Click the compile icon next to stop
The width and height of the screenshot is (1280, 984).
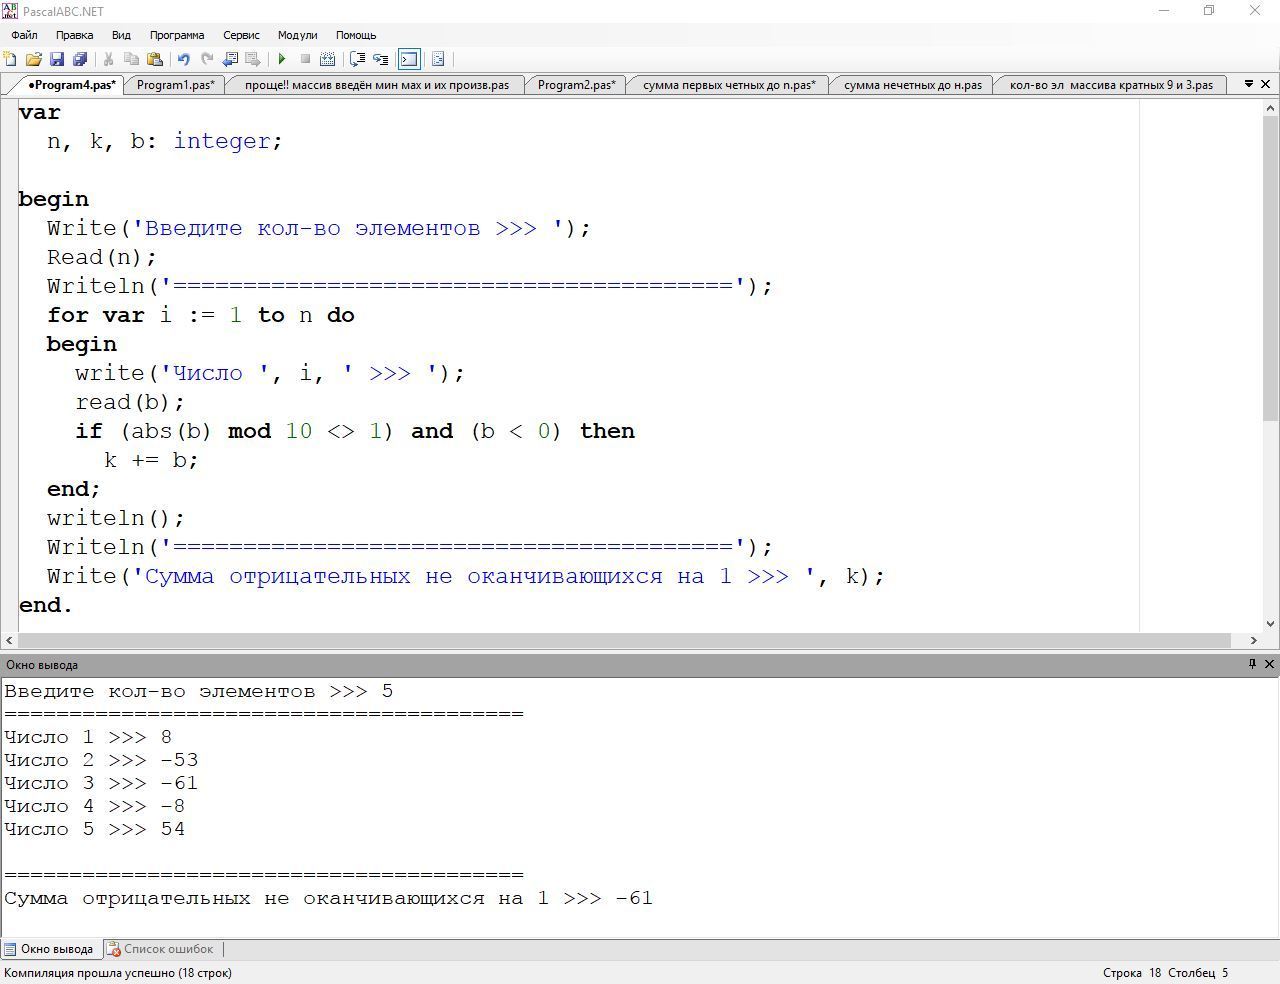point(327,59)
